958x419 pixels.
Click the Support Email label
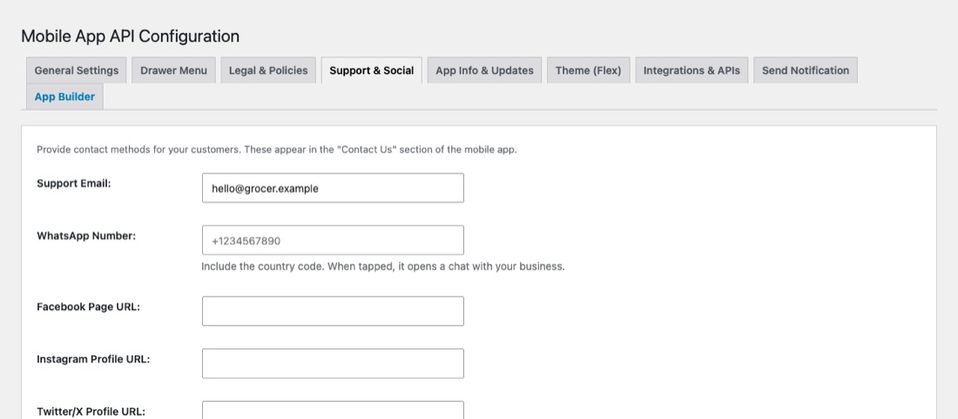click(x=74, y=183)
